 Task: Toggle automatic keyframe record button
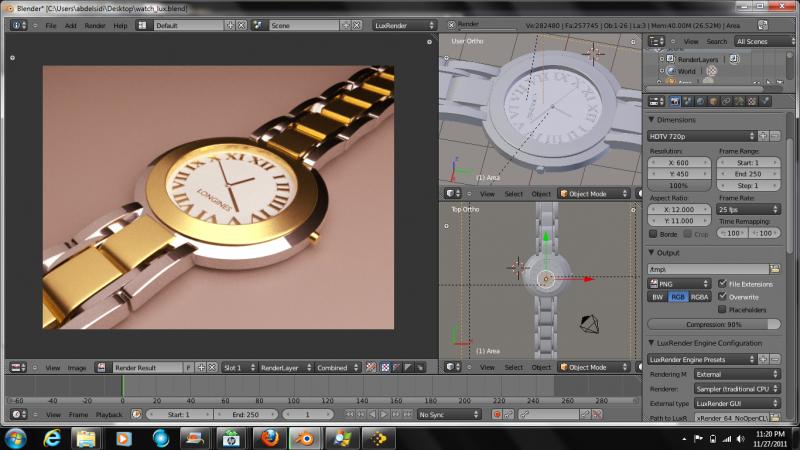click(496, 415)
